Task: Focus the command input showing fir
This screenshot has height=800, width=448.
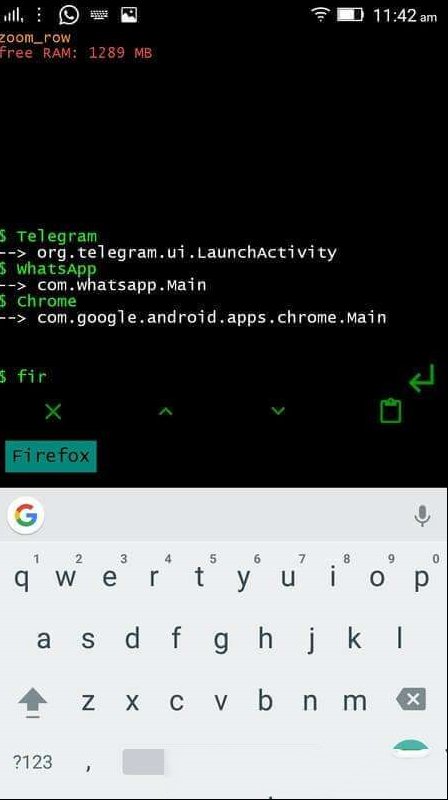Action: click(x=204, y=377)
